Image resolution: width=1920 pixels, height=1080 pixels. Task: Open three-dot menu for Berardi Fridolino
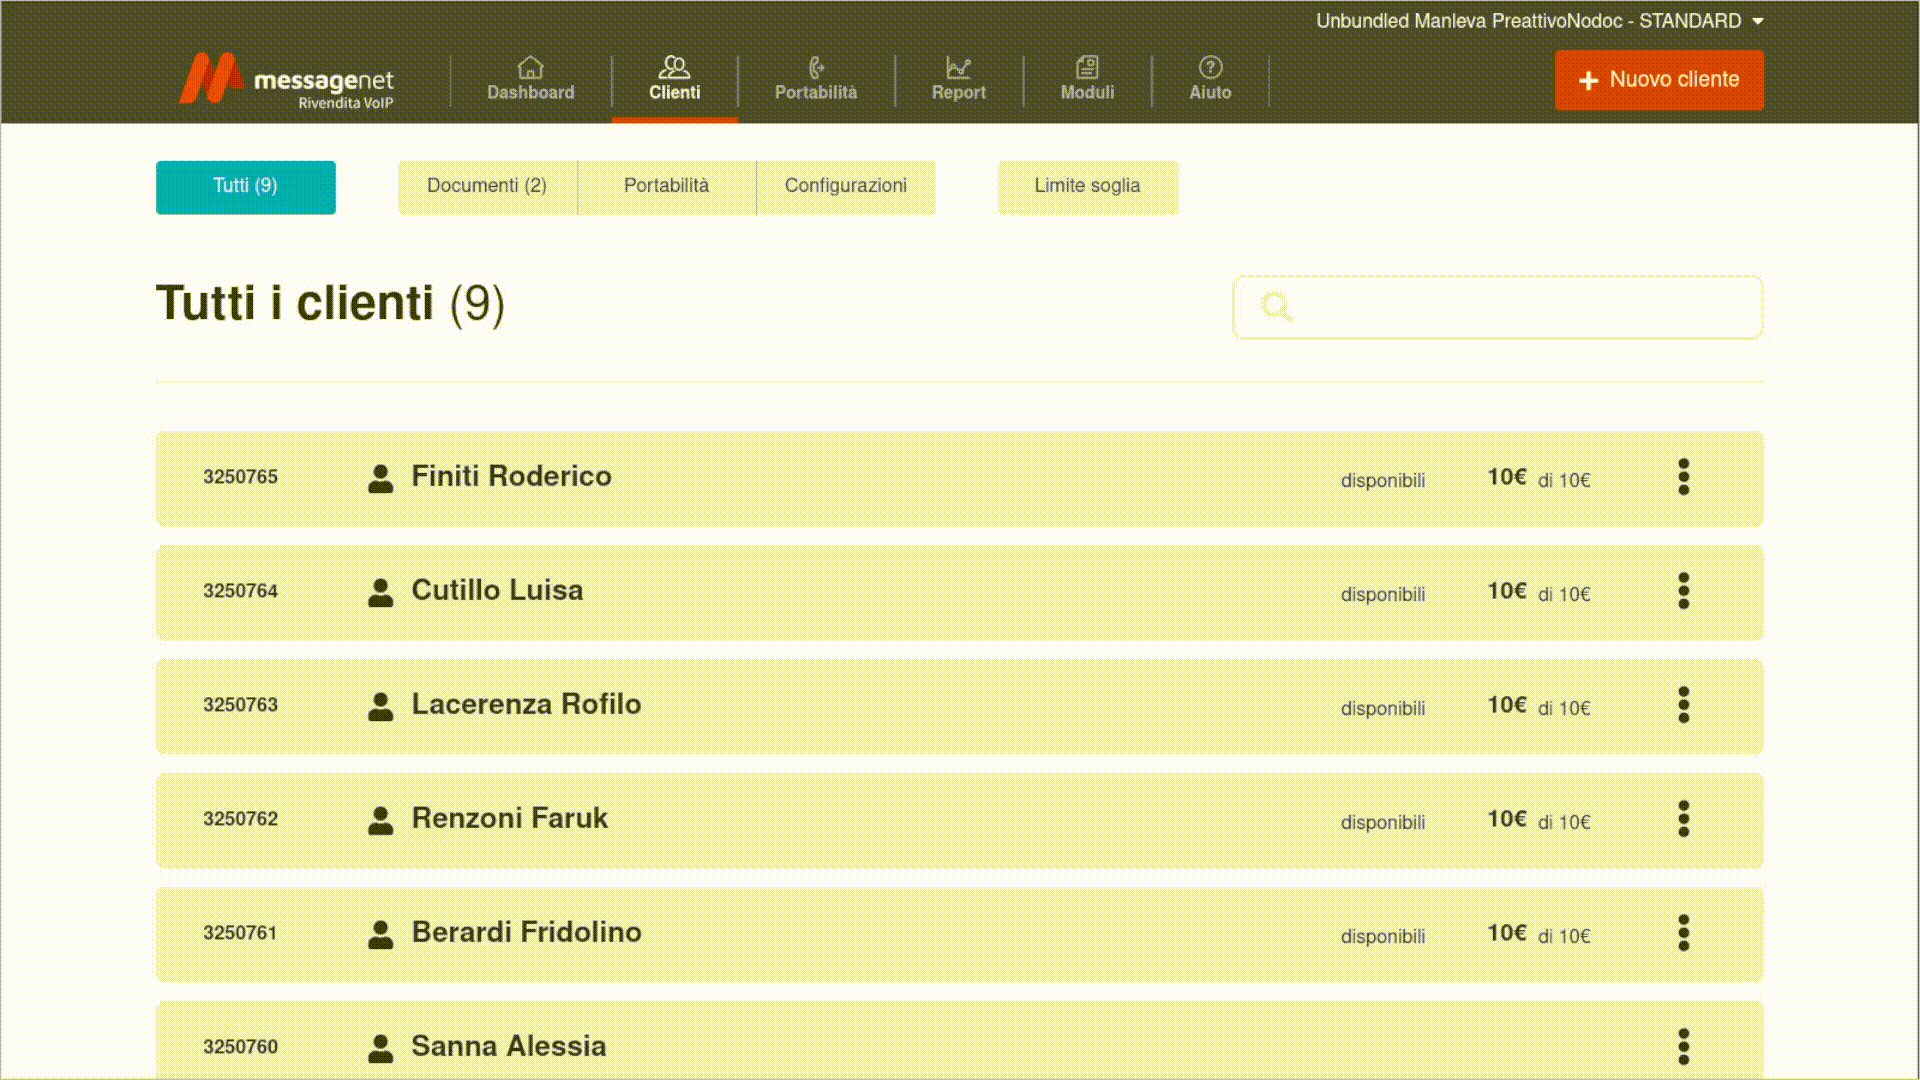tap(1683, 933)
